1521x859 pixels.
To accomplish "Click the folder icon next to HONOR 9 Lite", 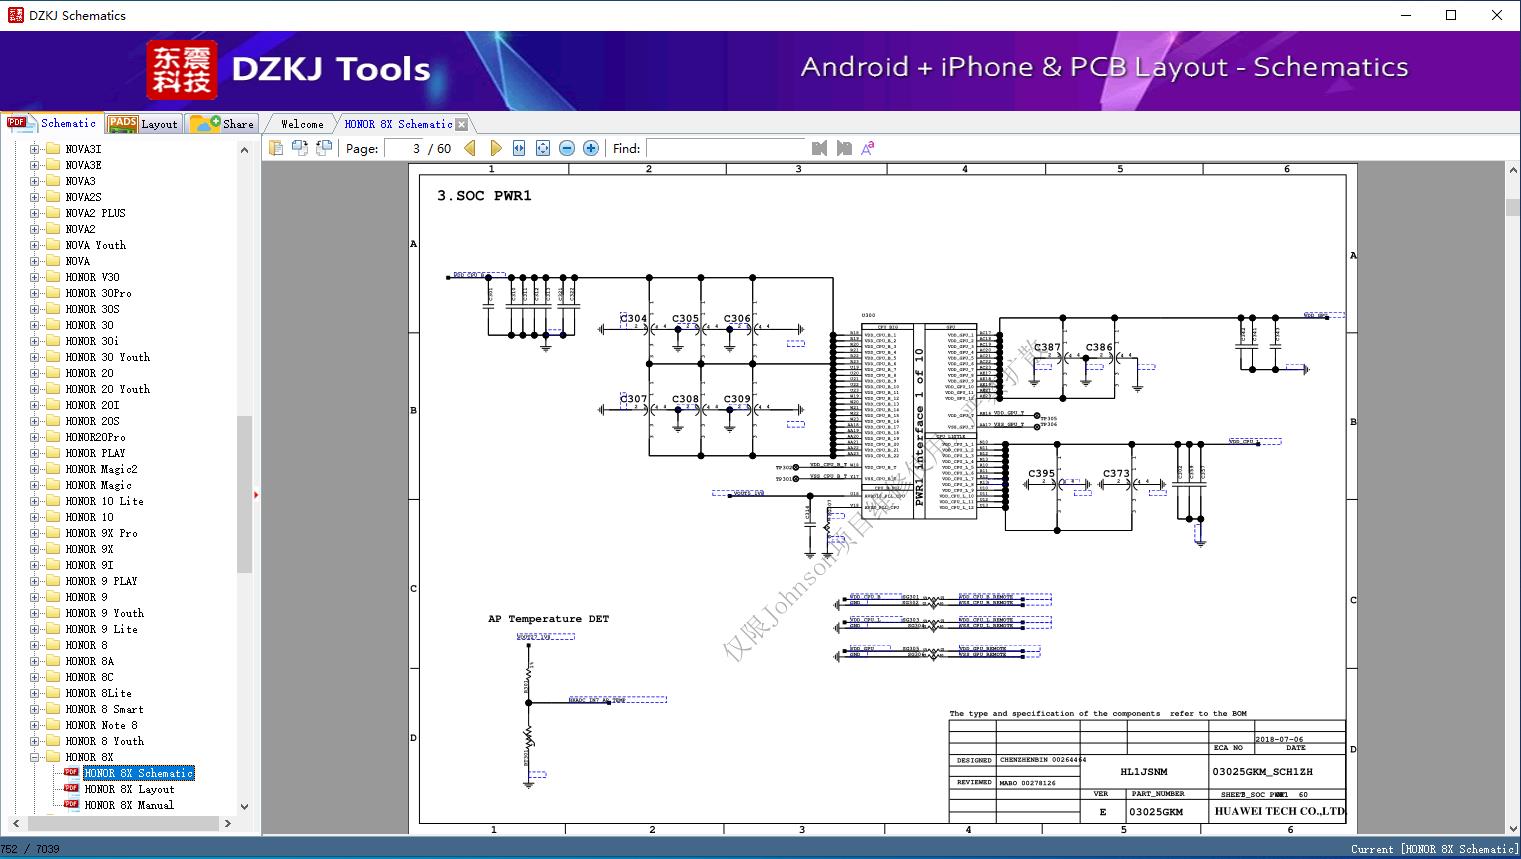I will 53,629.
